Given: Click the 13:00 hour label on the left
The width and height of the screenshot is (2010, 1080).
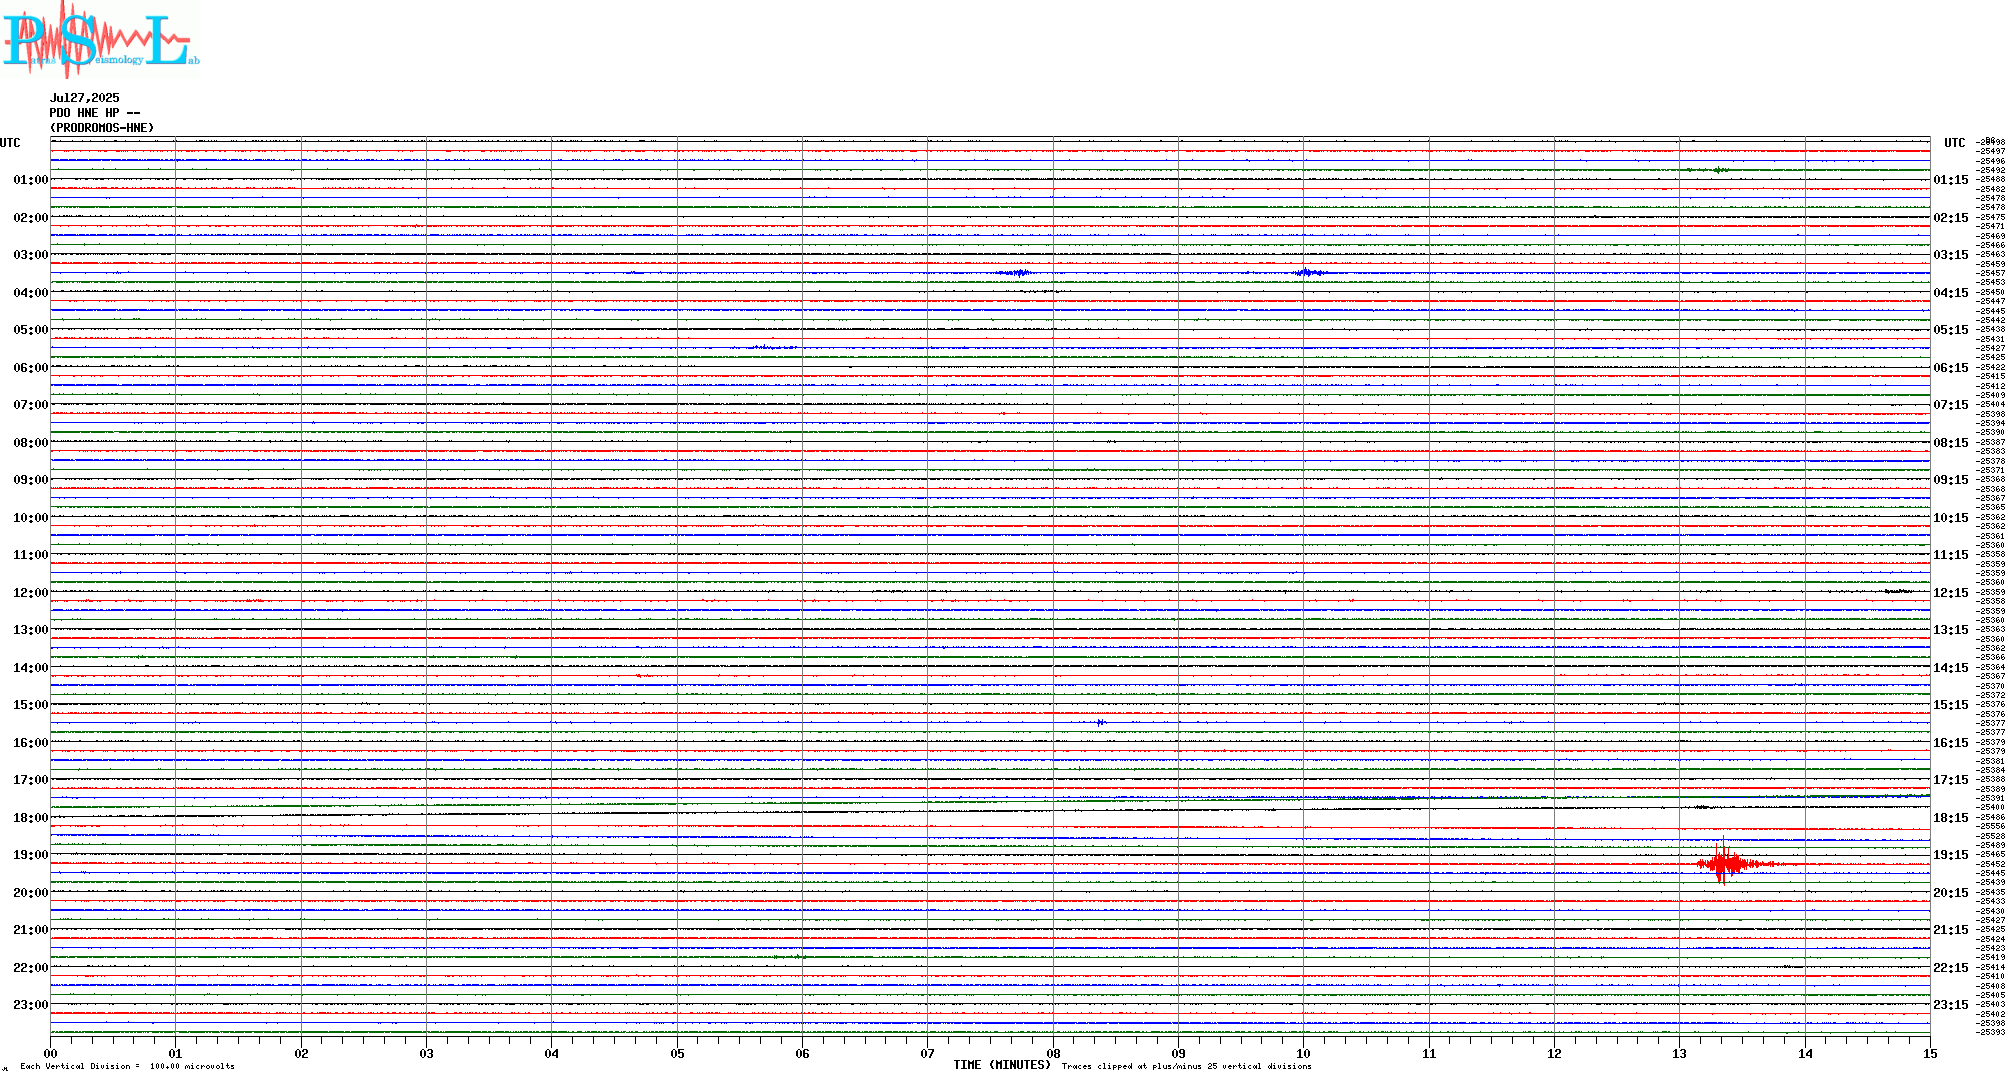Looking at the screenshot, I should pos(30,630).
